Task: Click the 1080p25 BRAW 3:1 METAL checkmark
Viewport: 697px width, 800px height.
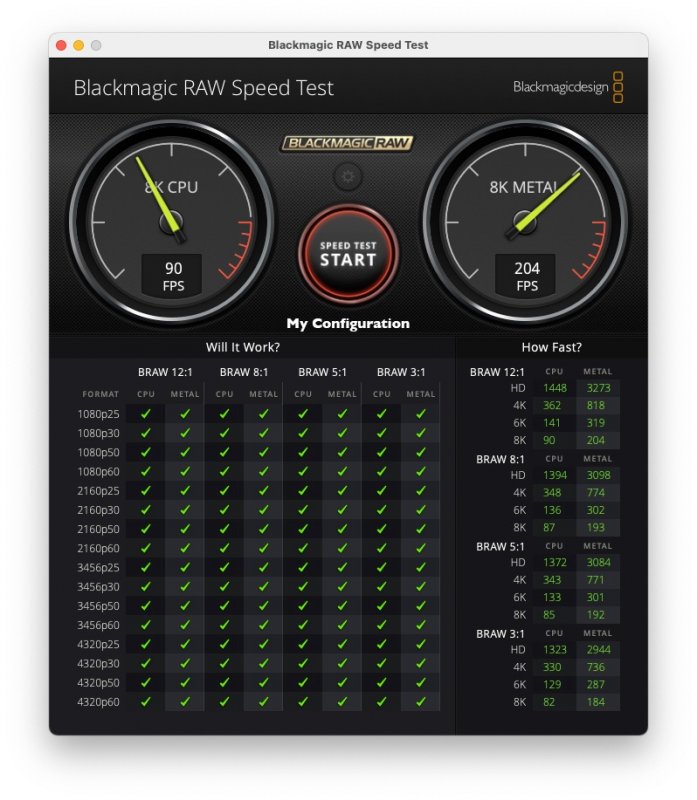Action: pyautogui.click(x=421, y=414)
